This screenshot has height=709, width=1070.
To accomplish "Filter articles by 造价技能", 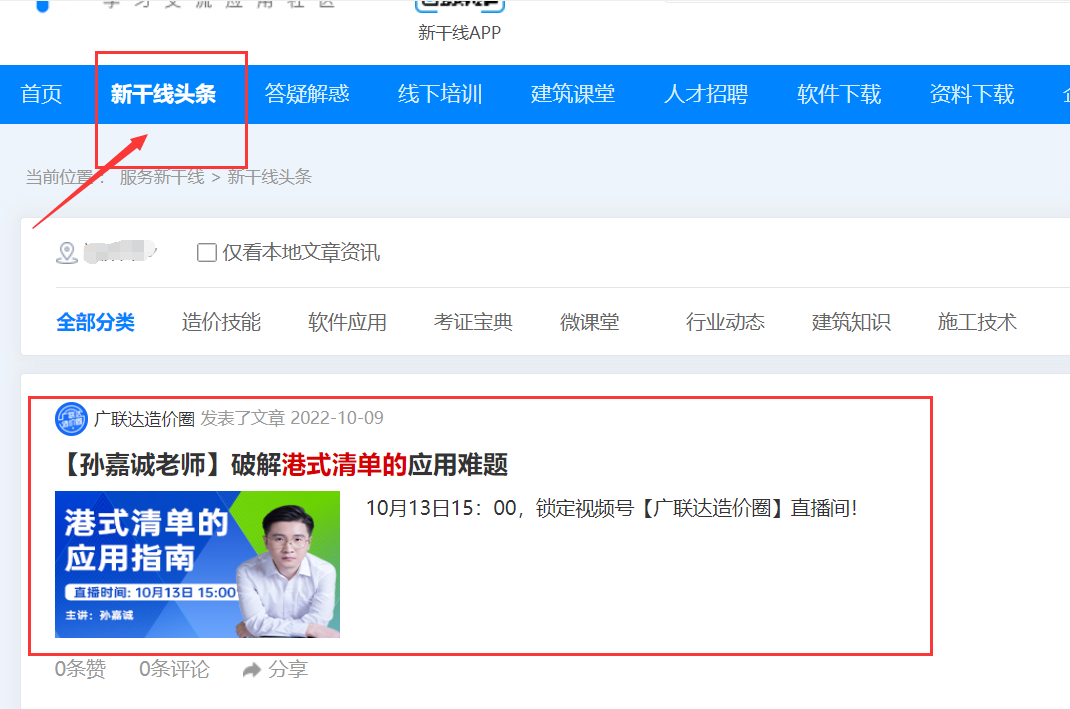I will (x=221, y=322).
